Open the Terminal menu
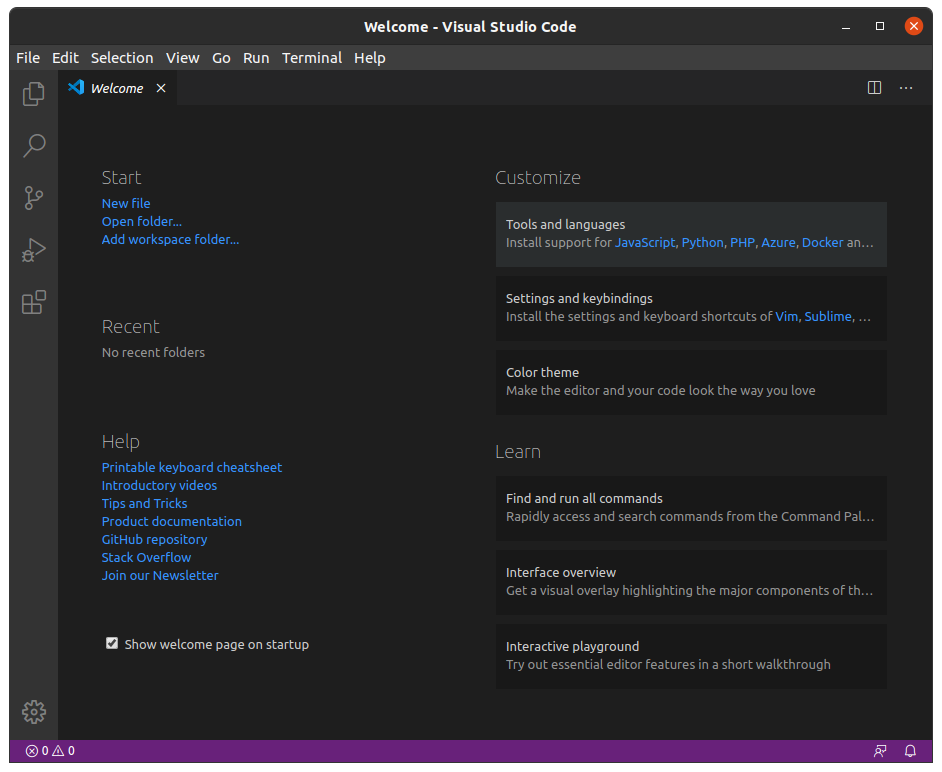The width and height of the screenshot is (942, 772). pyautogui.click(x=312, y=58)
